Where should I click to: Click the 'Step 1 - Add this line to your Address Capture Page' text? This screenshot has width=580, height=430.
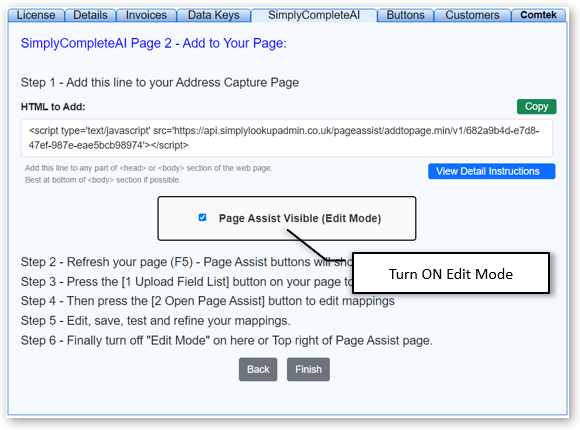coord(160,83)
